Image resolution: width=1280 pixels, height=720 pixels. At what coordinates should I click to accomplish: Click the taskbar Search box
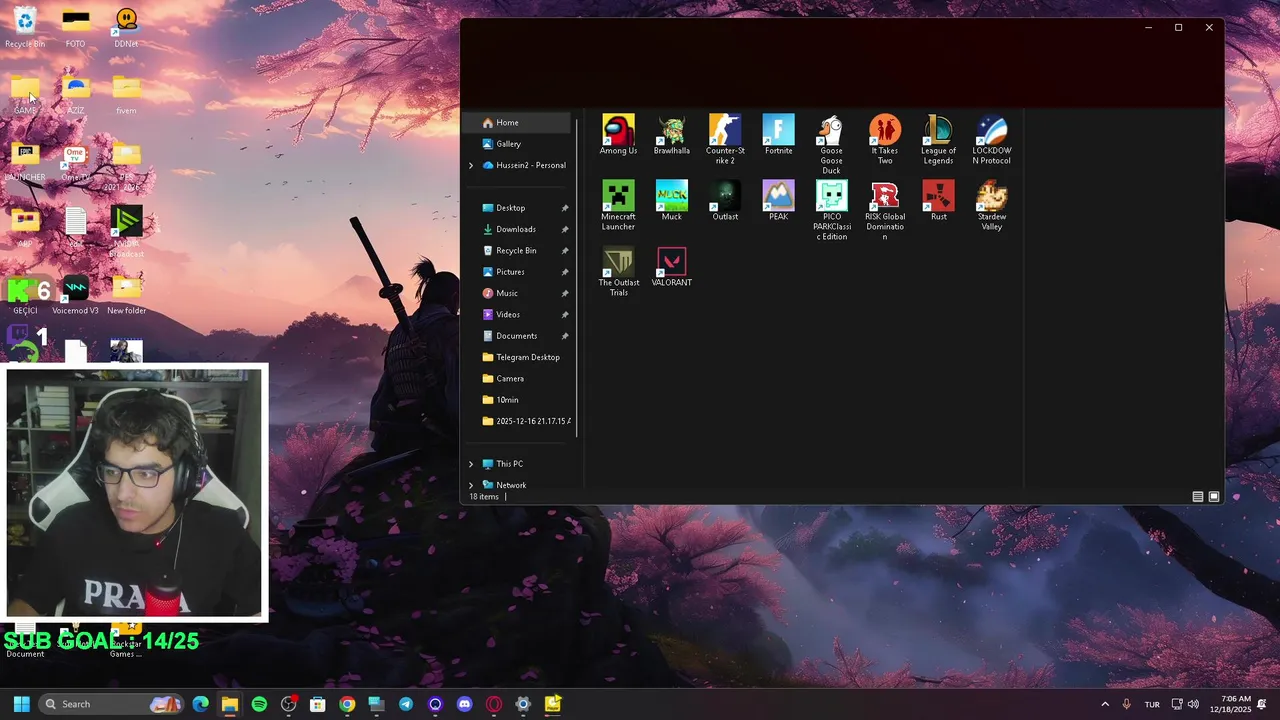112,704
